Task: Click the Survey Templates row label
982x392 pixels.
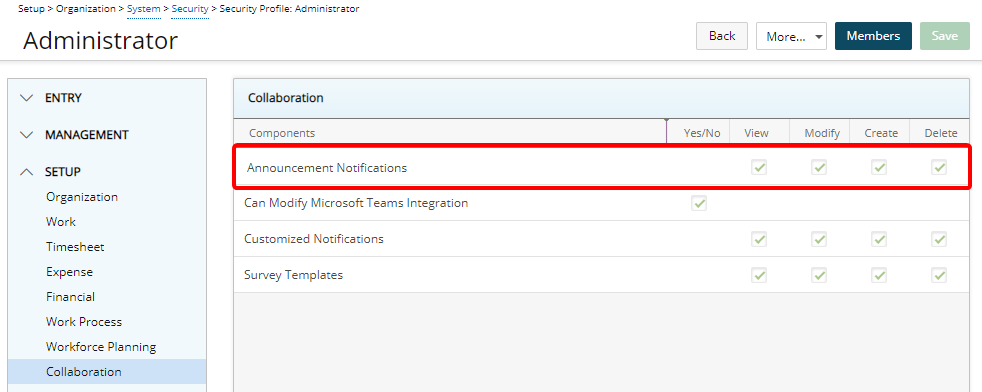Action: [x=294, y=275]
